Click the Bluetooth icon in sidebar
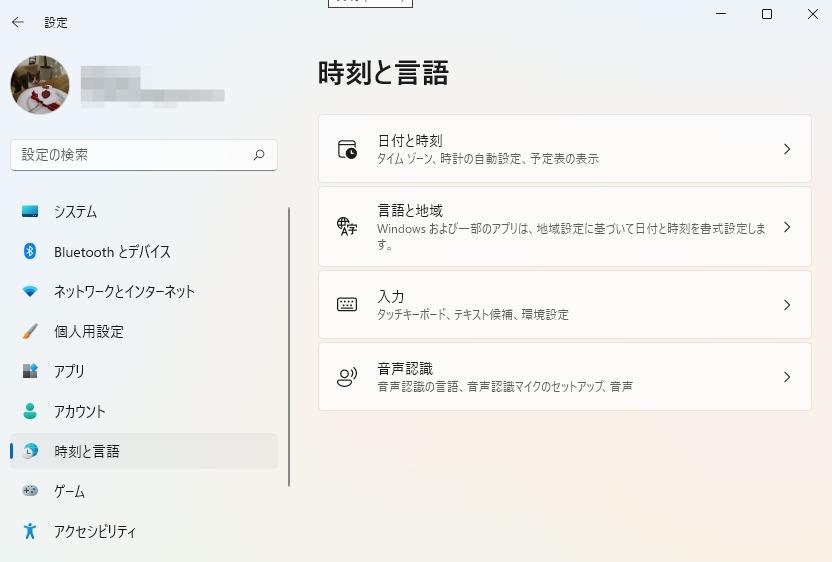The height and width of the screenshot is (562, 832). [30, 251]
